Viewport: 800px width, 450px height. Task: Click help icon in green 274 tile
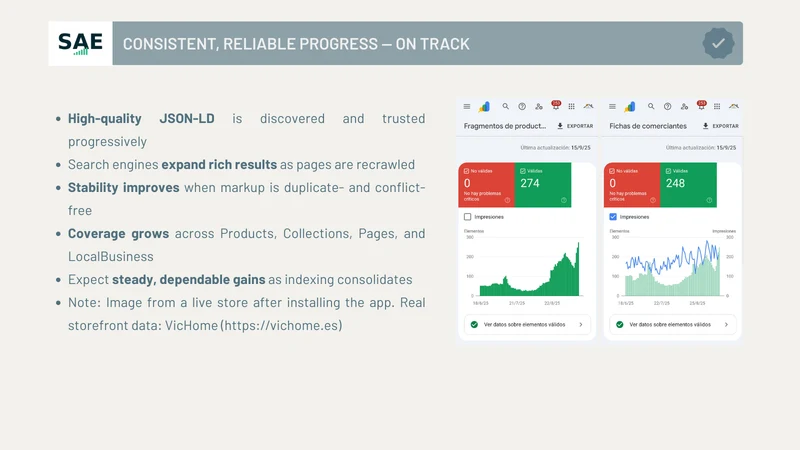[564, 200]
